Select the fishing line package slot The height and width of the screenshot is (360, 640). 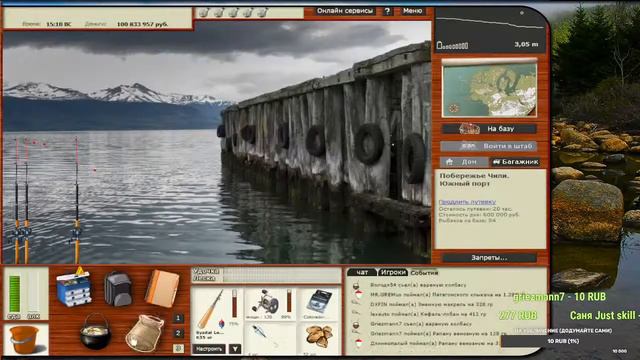[319, 304]
